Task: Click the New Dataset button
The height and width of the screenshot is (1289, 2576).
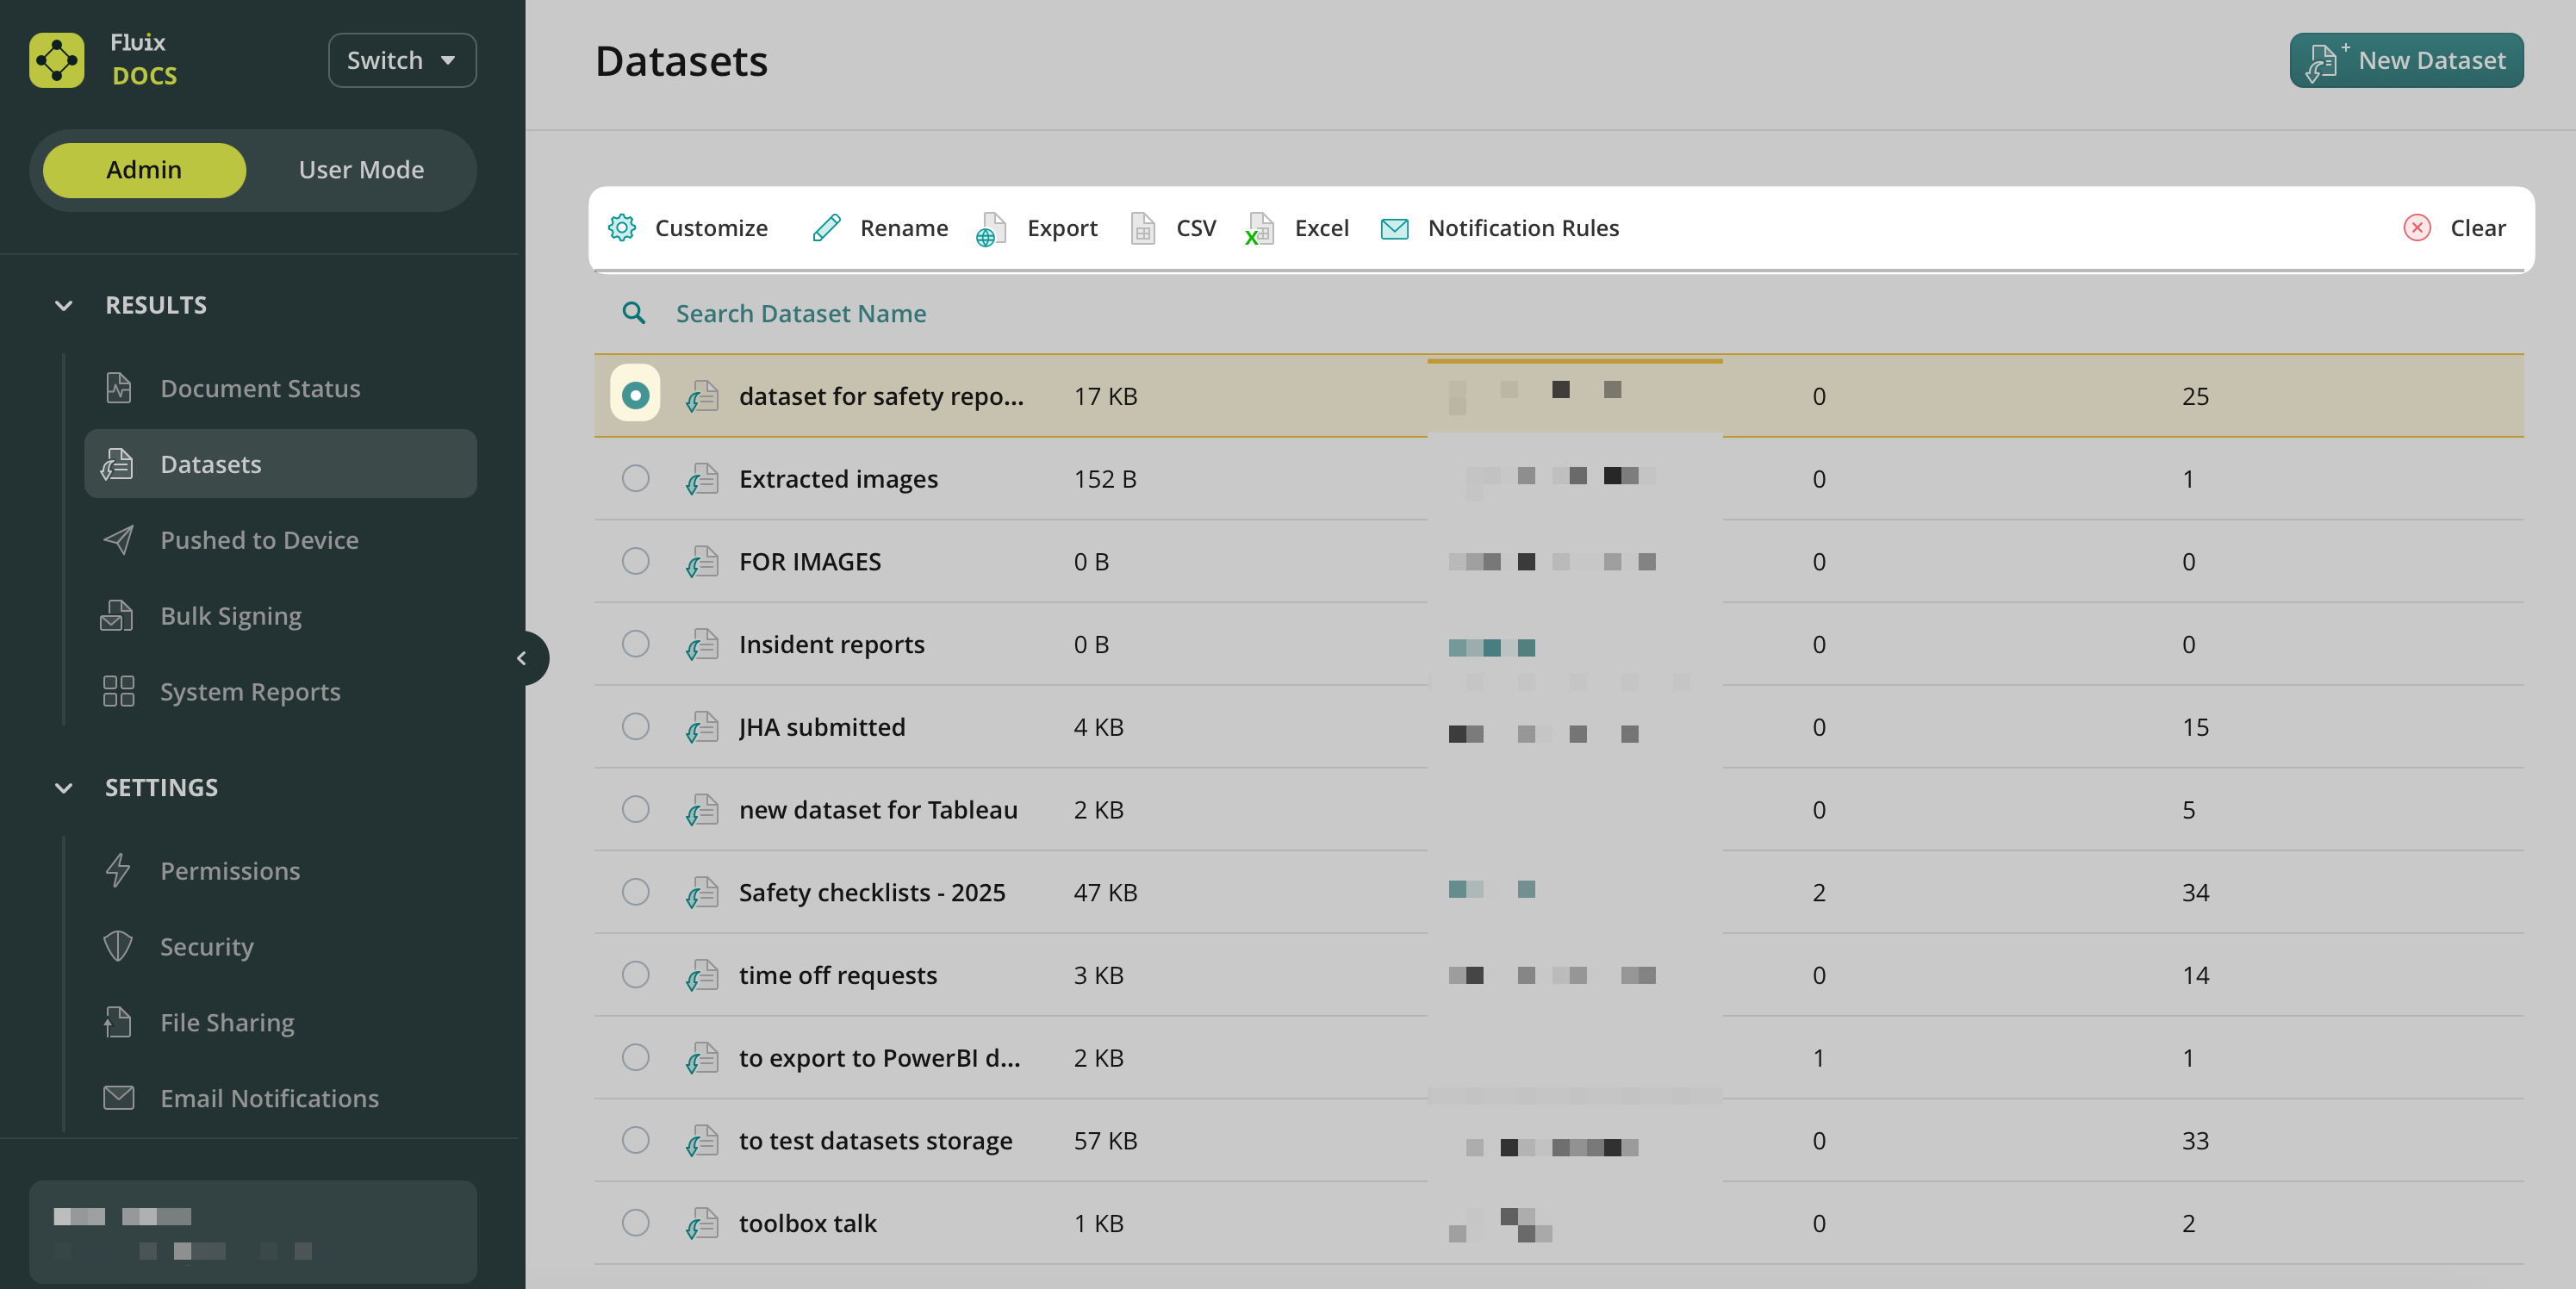Action: [x=2405, y=60]
